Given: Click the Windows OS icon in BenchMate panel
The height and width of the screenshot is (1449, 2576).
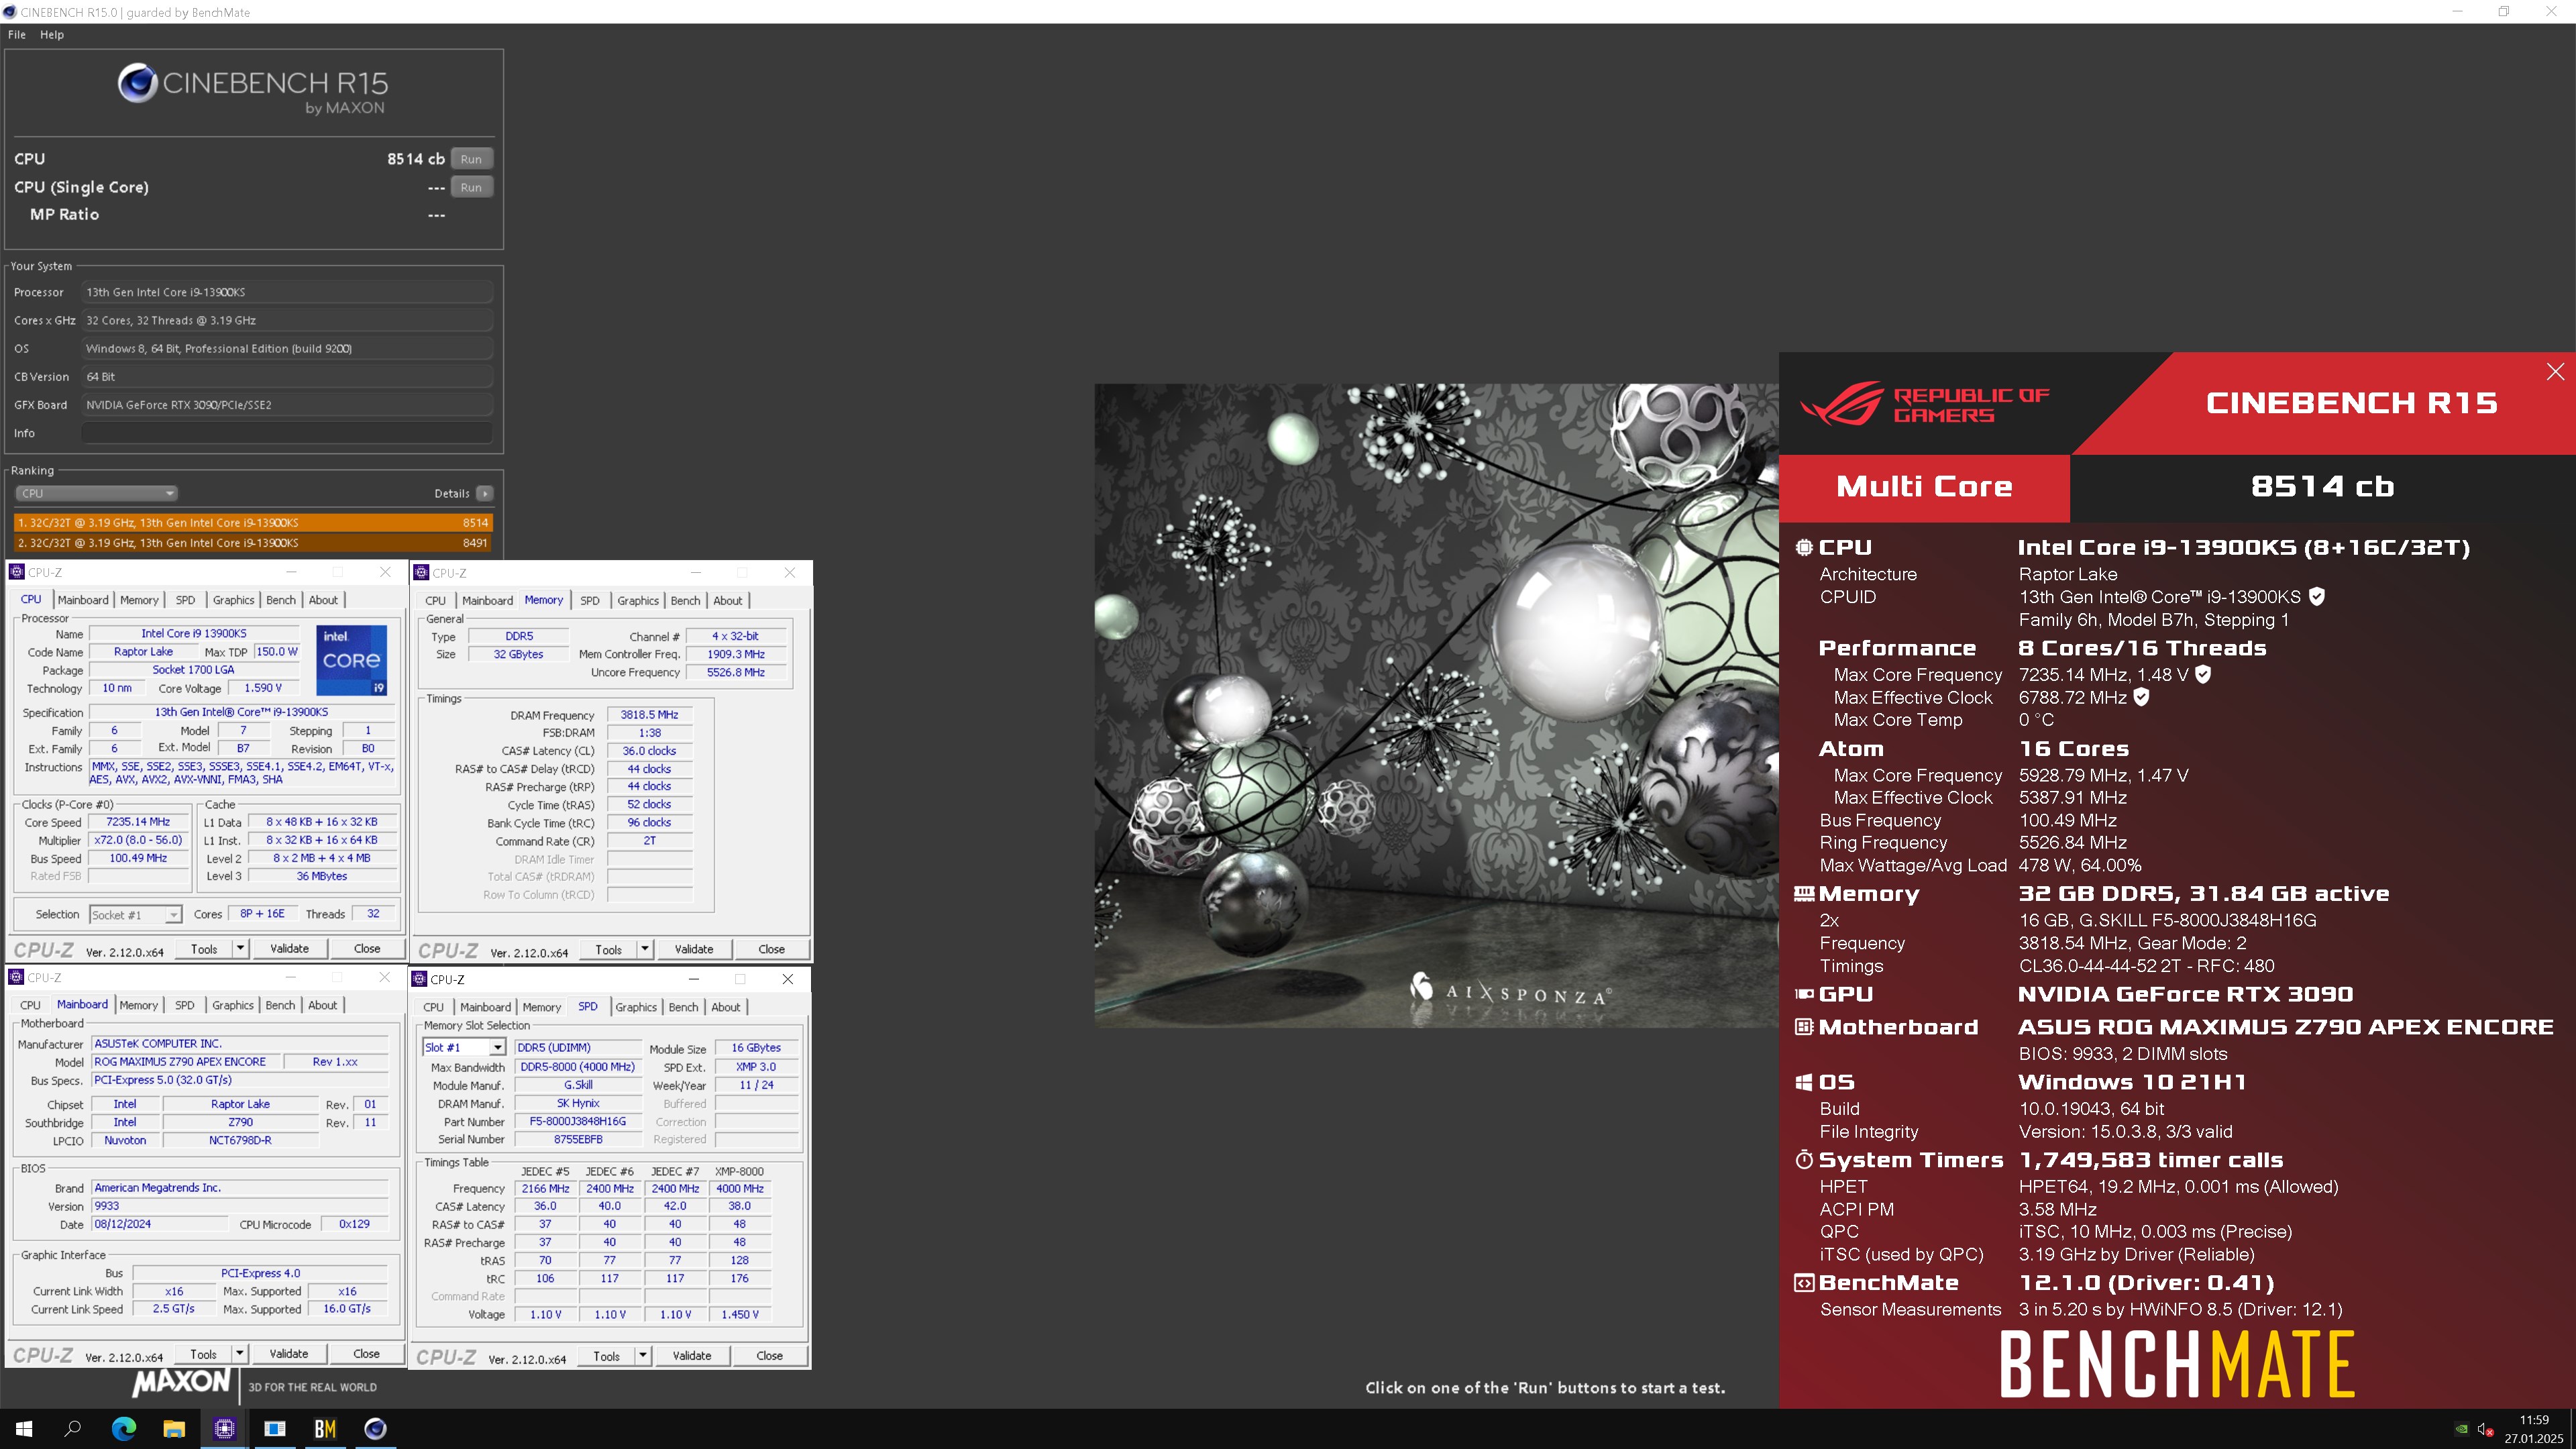Looking at the screenshot, I should point(1804,1082).
